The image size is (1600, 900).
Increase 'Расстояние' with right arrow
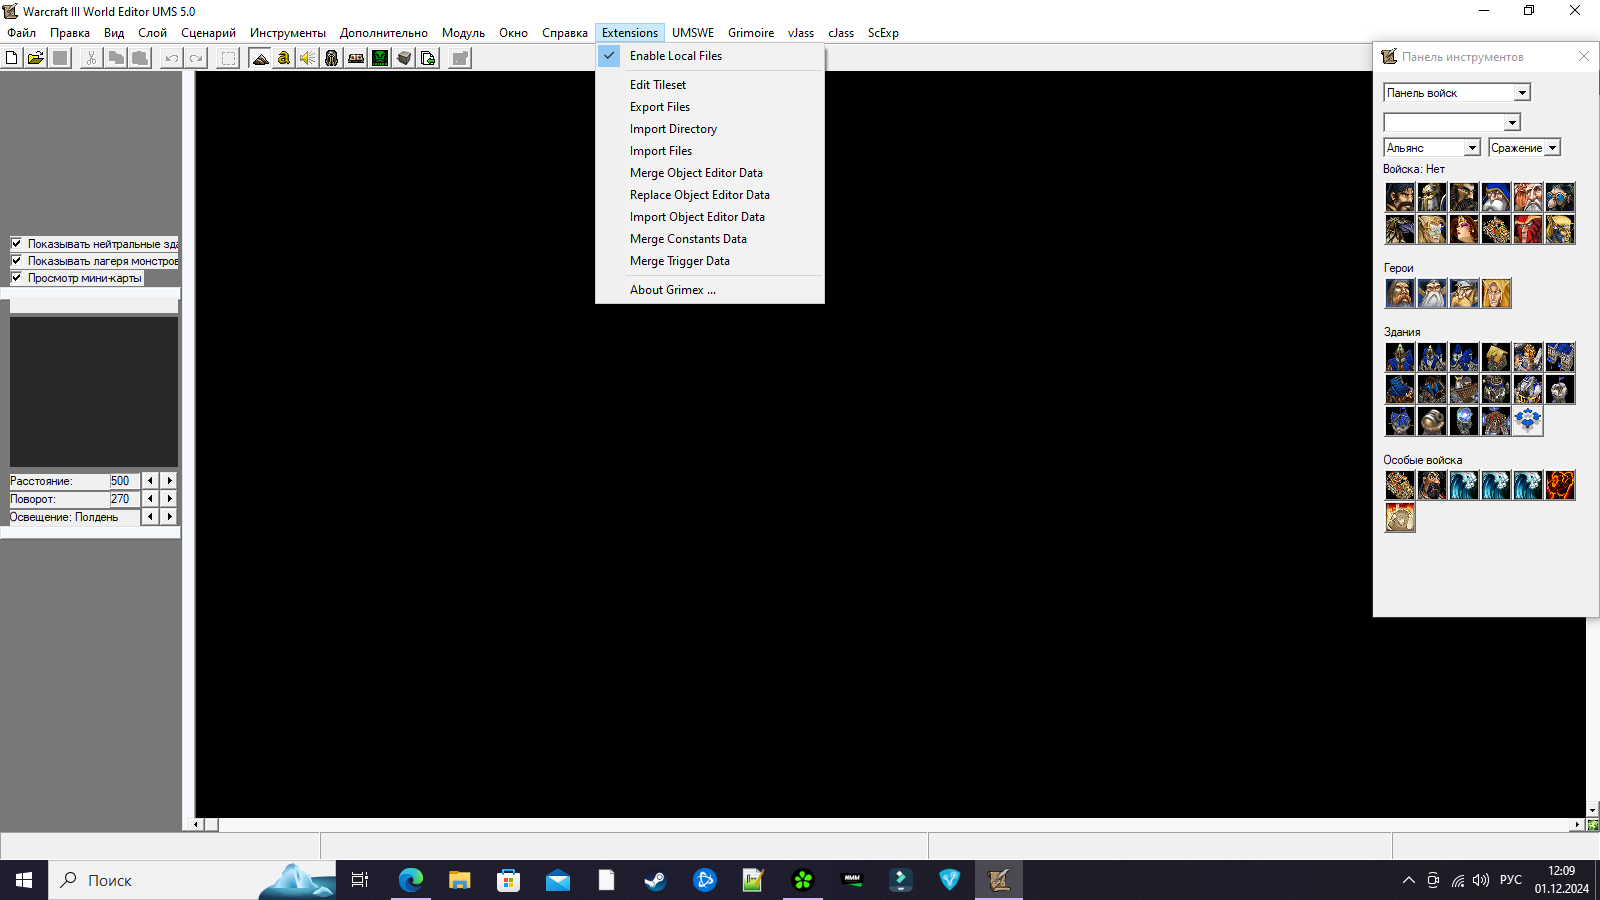(x=169, y=481)
